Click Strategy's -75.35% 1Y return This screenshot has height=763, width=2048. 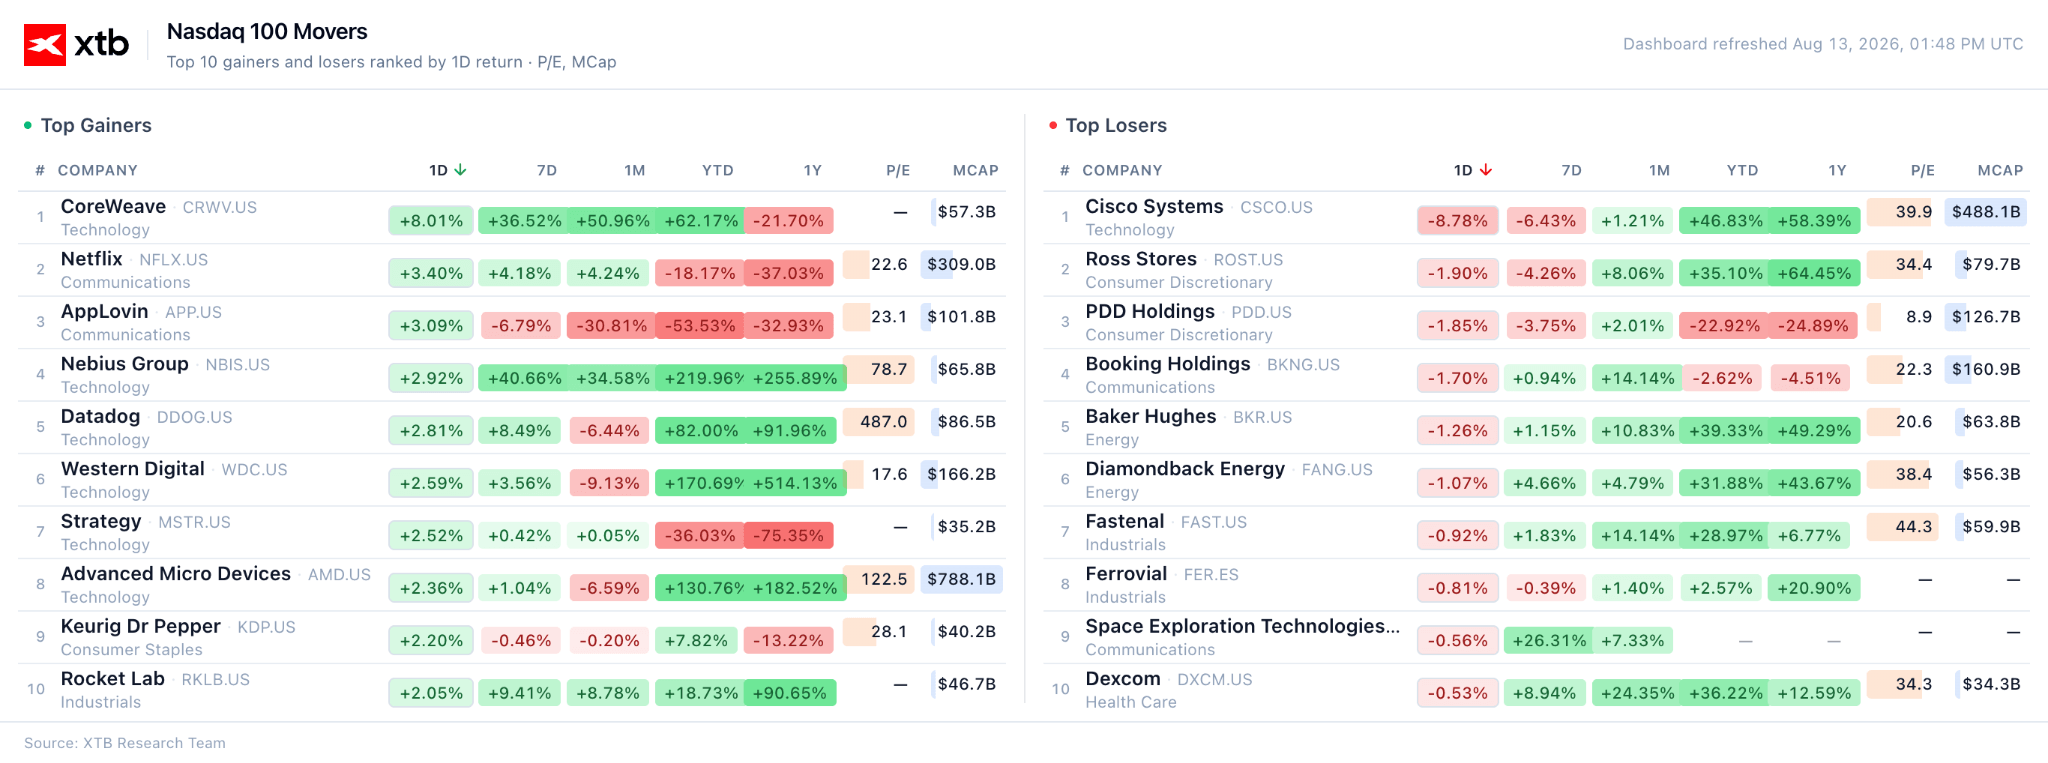(x=789, y=536)
